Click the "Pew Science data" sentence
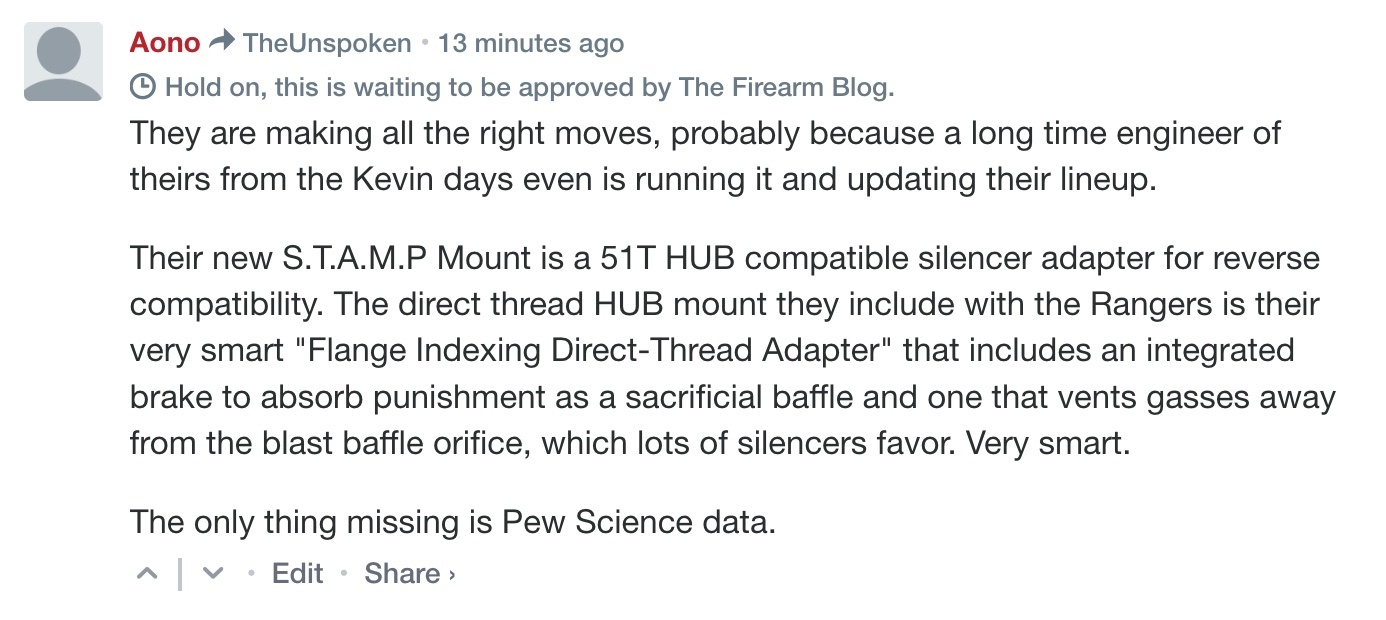1386x620 pixels. (452, 521)
